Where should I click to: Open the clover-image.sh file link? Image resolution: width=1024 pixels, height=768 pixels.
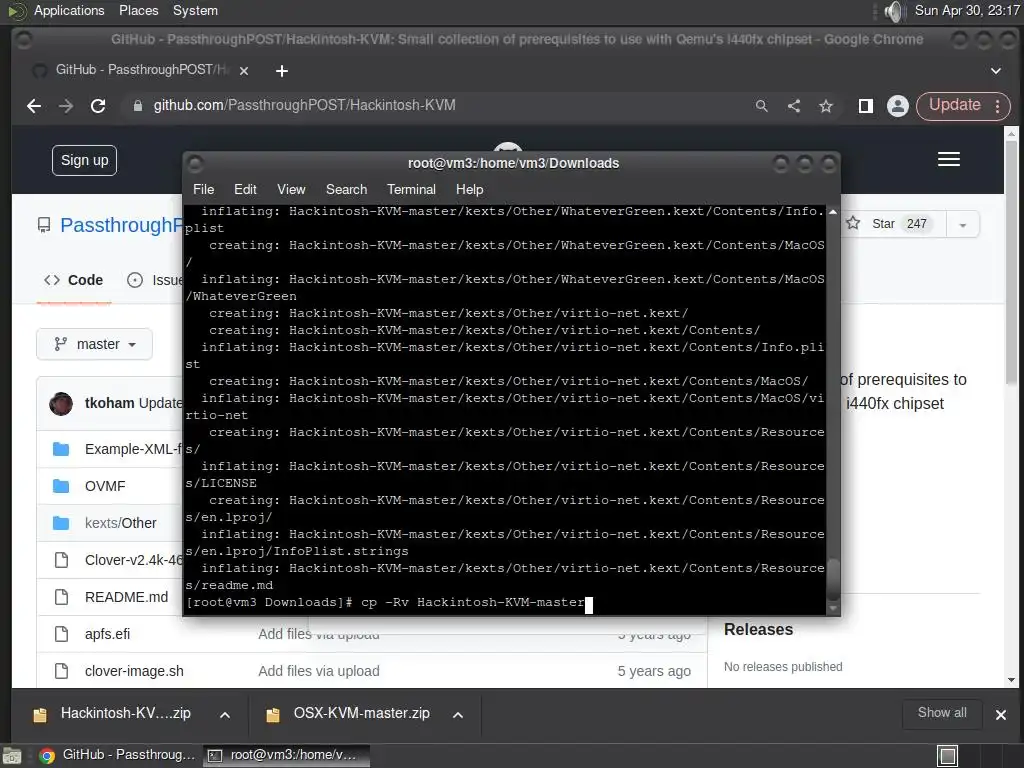[134, 671]
